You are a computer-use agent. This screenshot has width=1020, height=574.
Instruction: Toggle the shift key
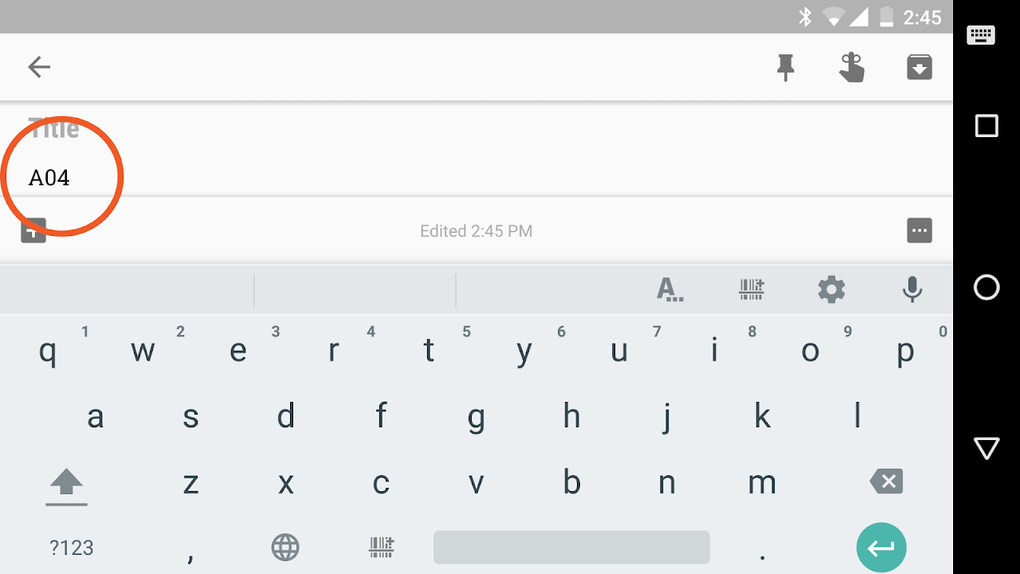pos(66,486)
